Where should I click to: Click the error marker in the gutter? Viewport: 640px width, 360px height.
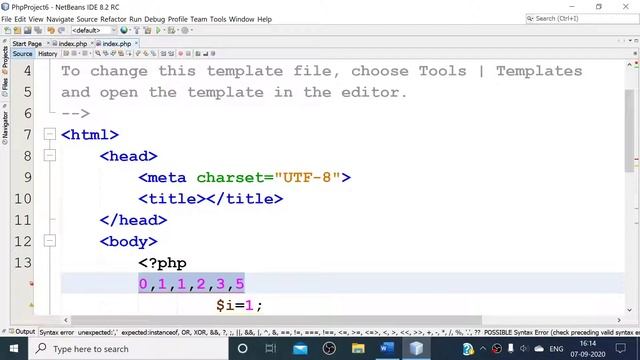pyautogui.click(x=31, y=283)
